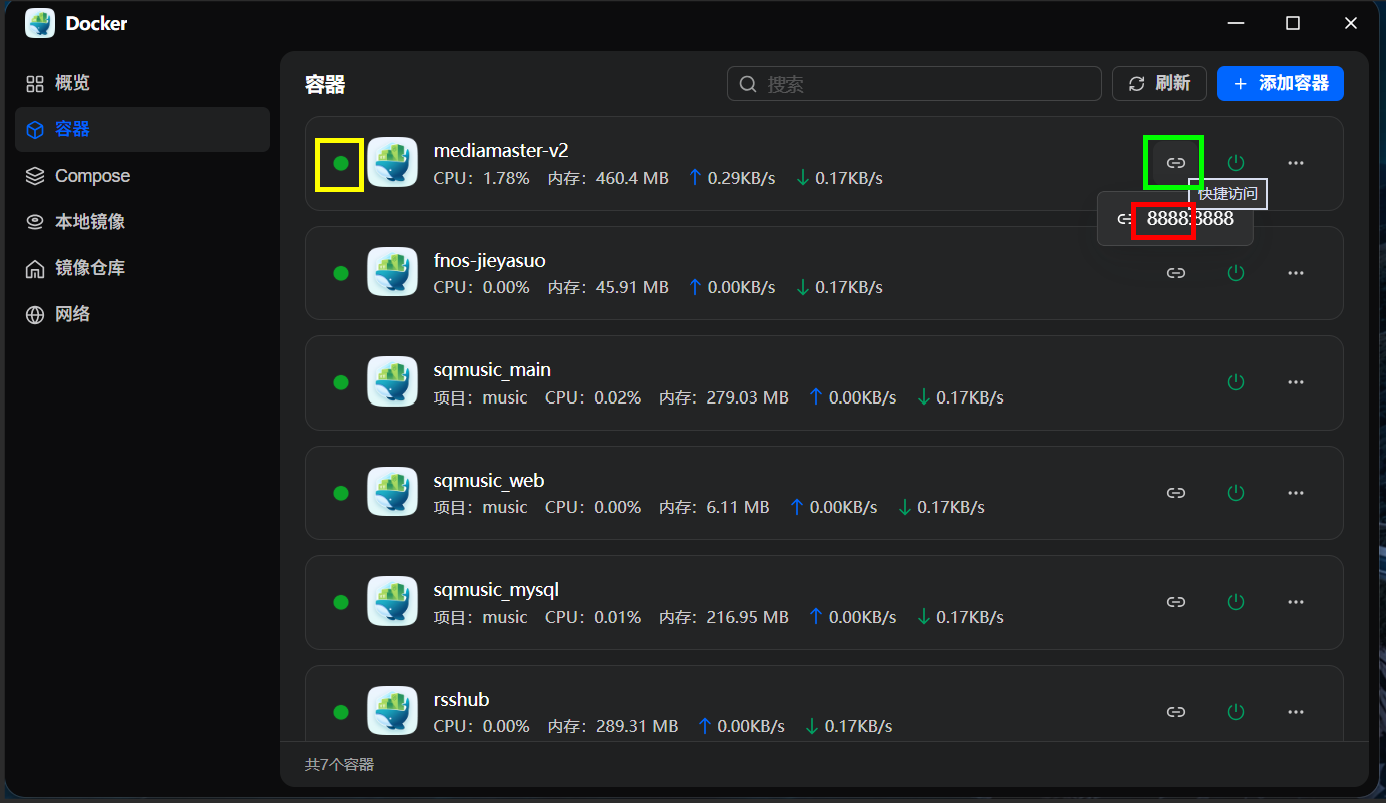Switch to 网络 network section
Viewport: 1386px width, 803px height.
click(x=142, y=314)
